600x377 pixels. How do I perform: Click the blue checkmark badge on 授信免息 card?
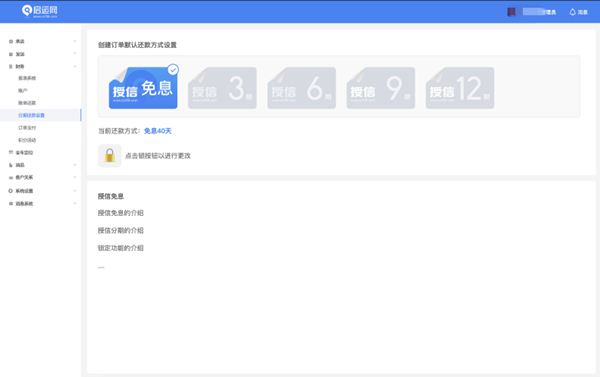pyautogui.click(x=173, y=70)
